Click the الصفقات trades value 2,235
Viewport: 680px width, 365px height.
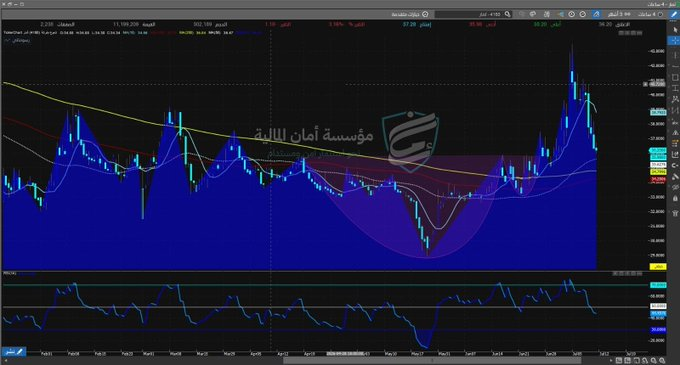[46, 24]
